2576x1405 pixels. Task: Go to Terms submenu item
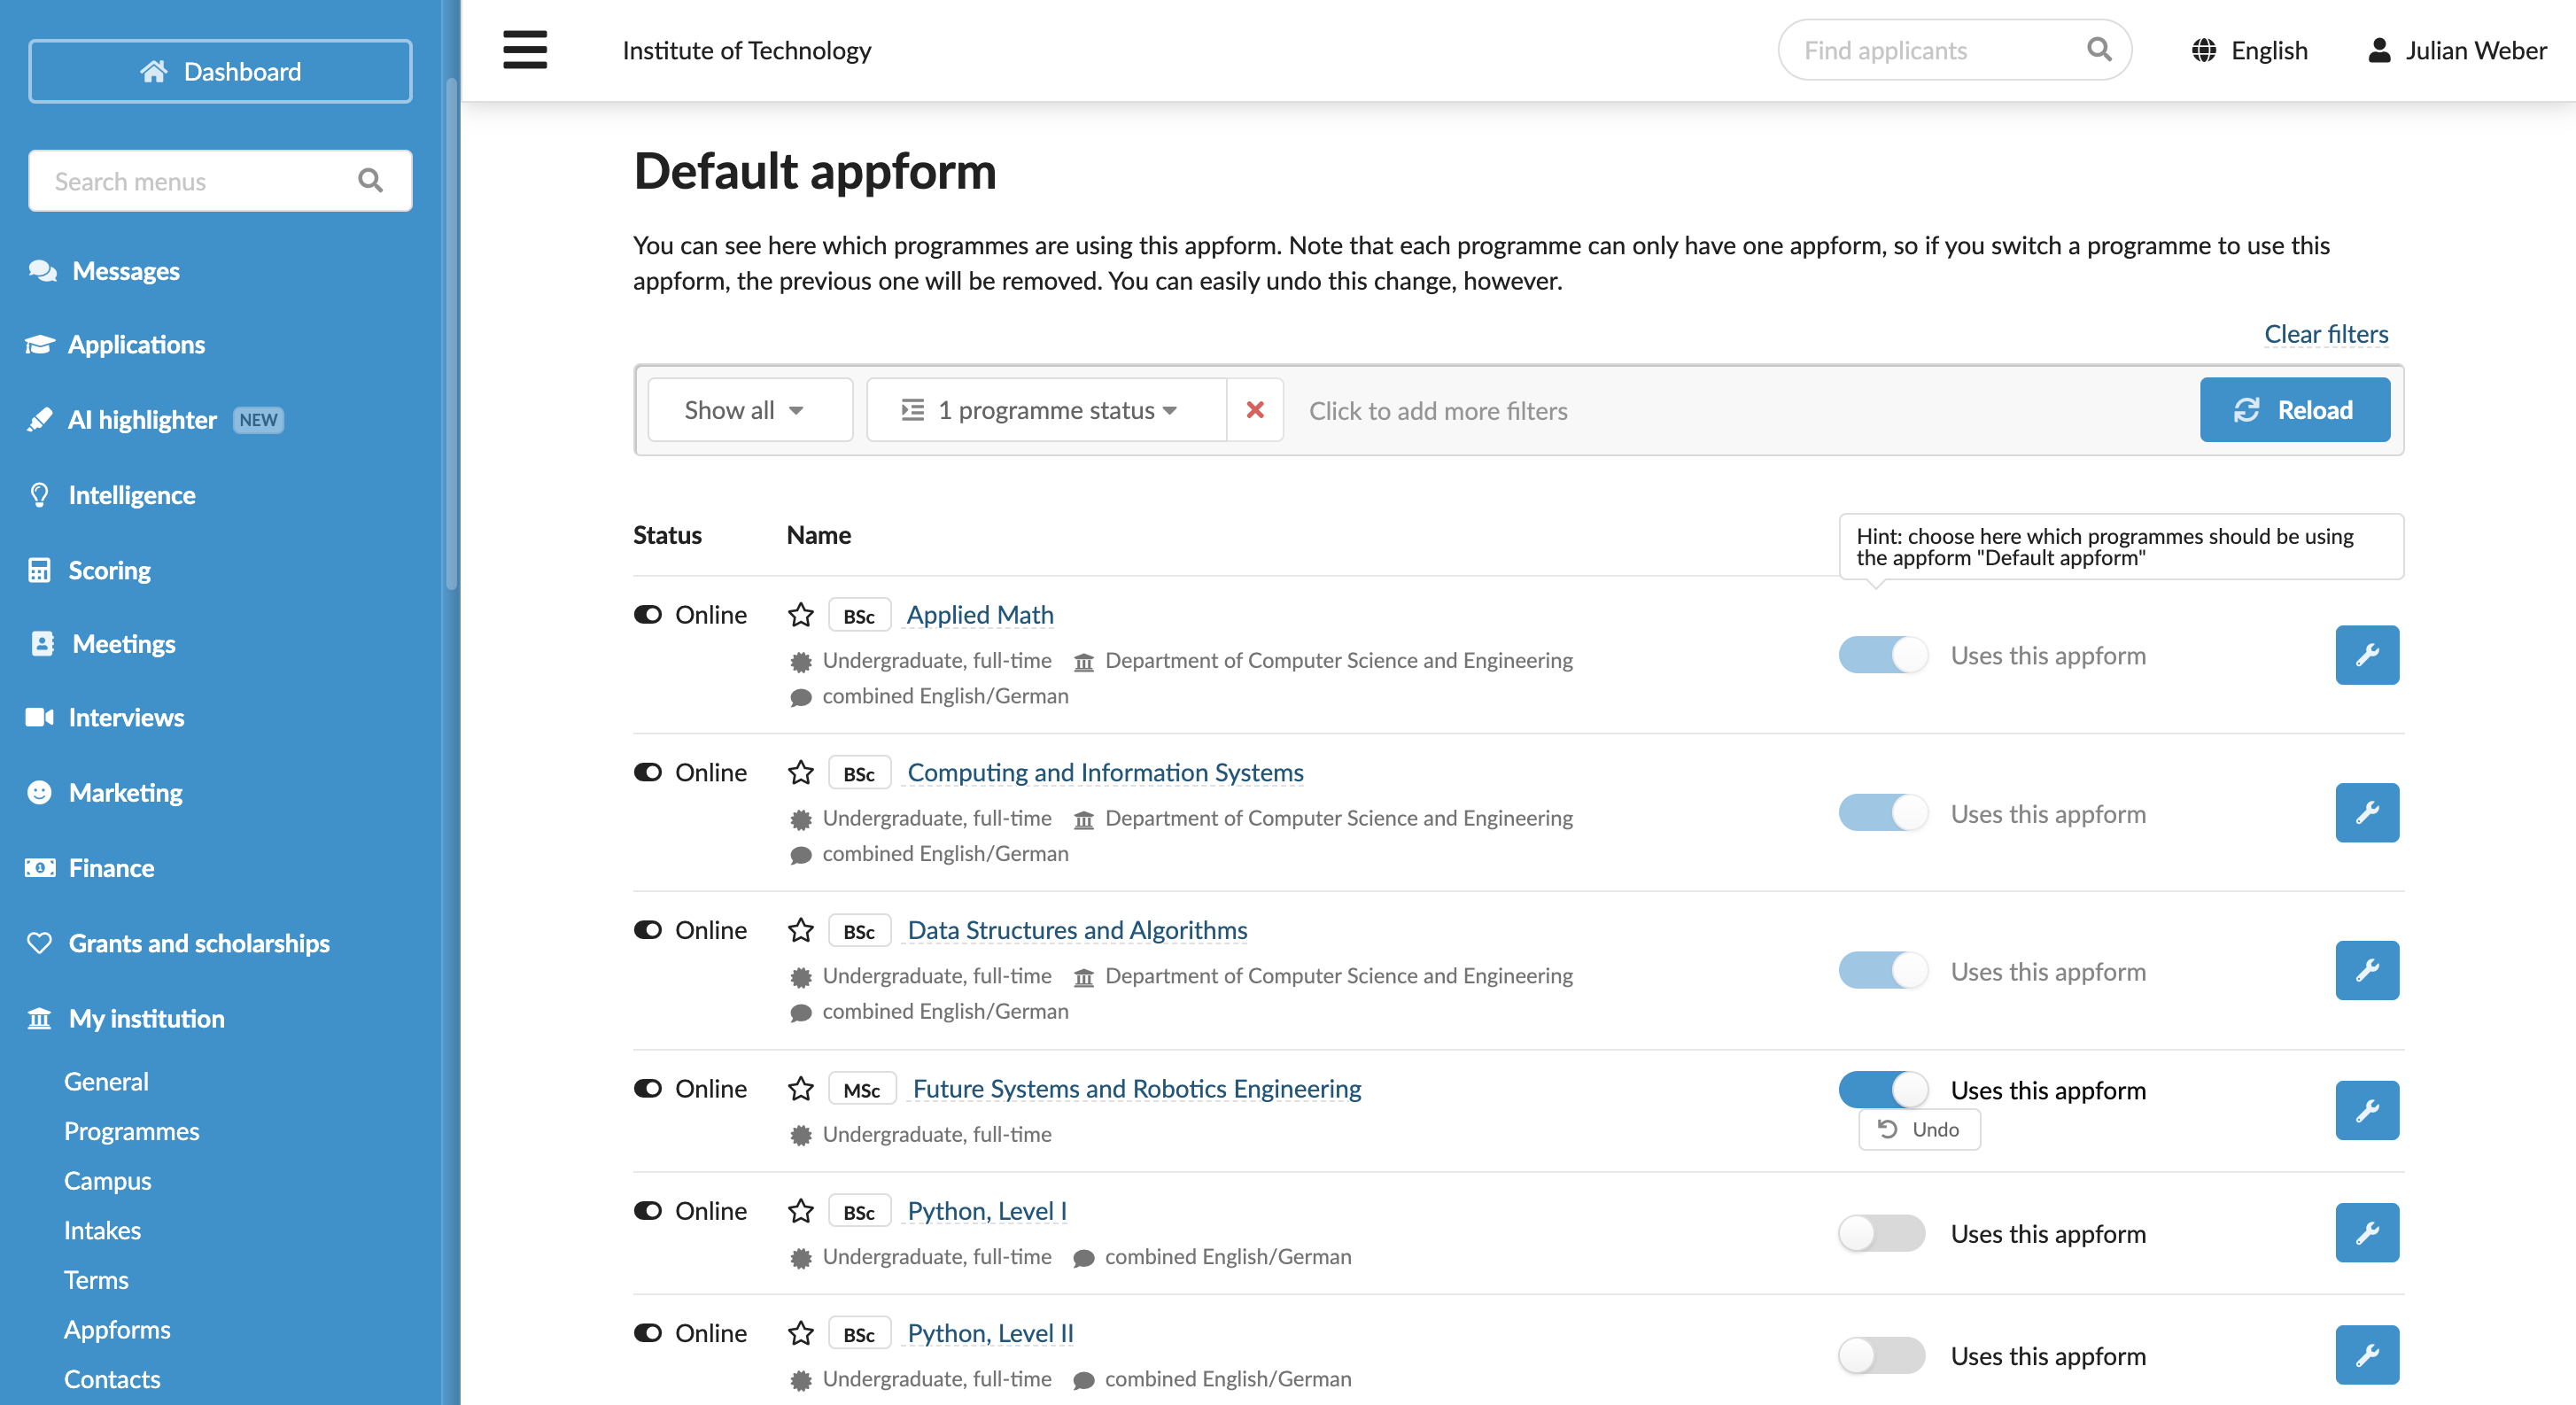click(96, 1281)
